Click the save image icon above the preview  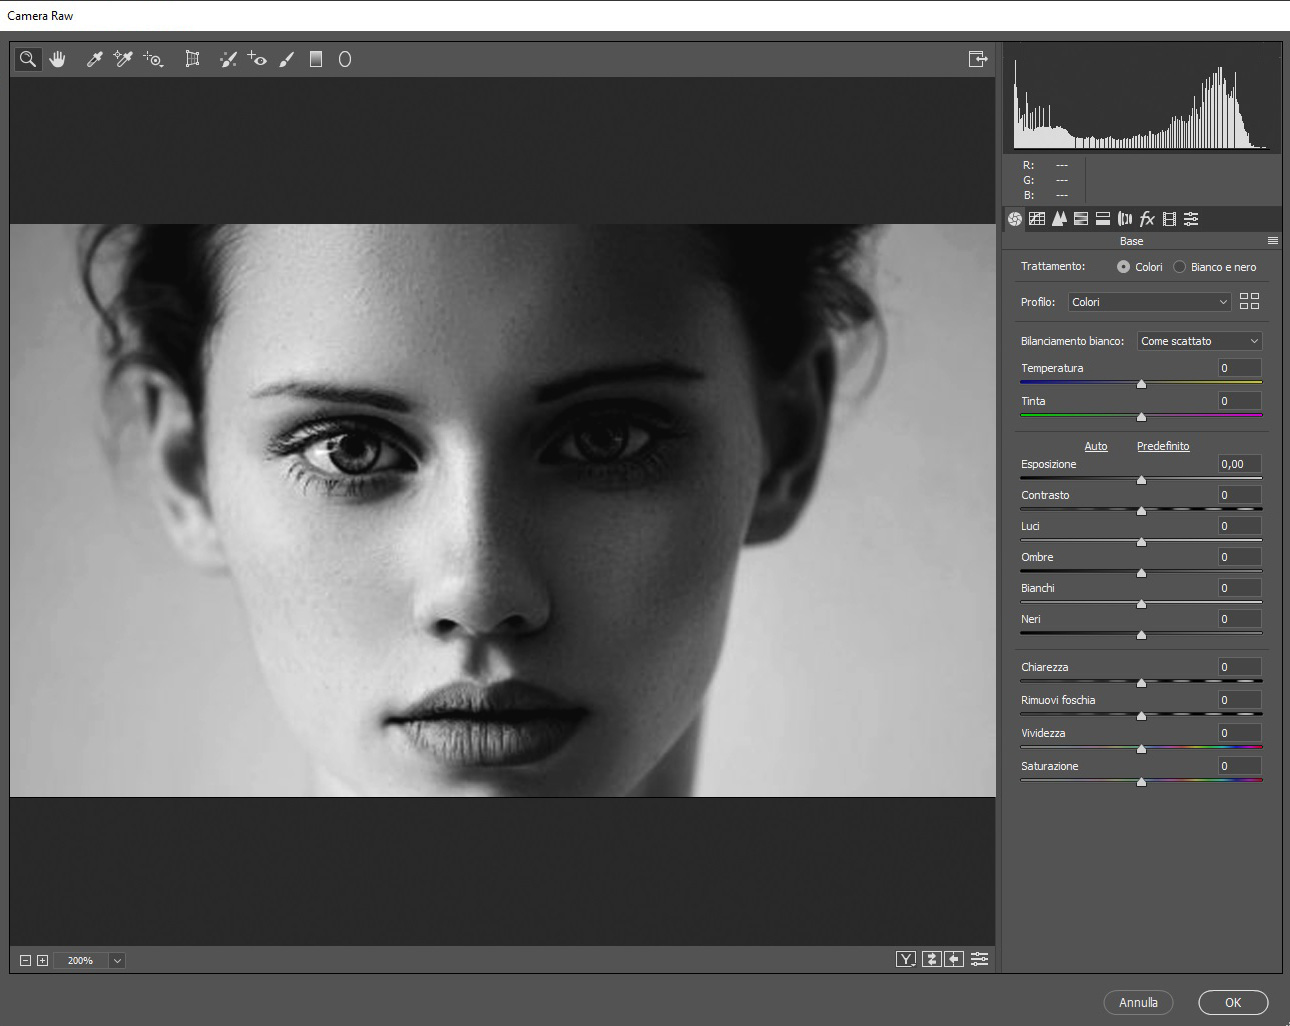point(978,59)
